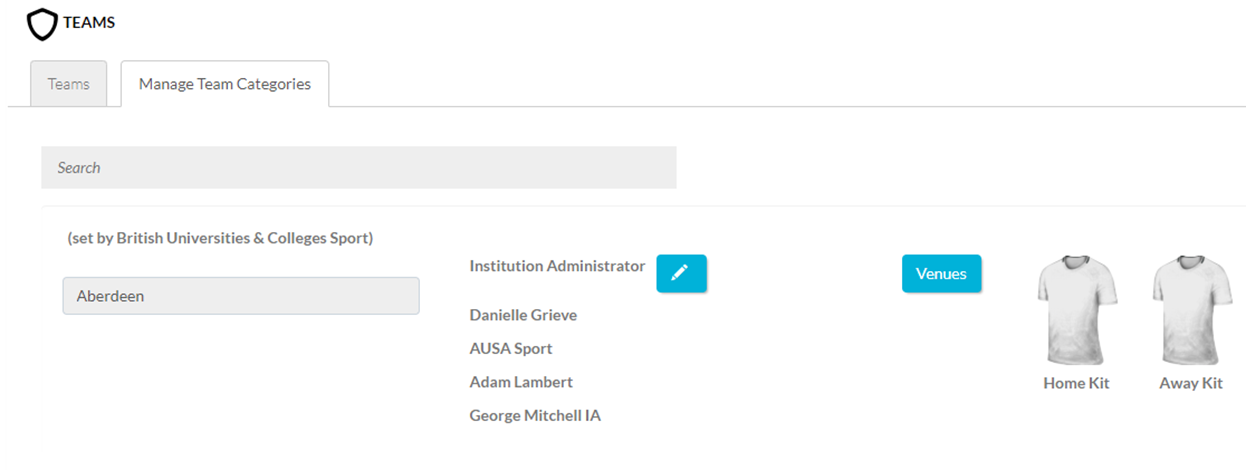Open the Venues button
The width and height of the screenshot is (1246, 470).
pyautogui.click(x=941, y=273)
